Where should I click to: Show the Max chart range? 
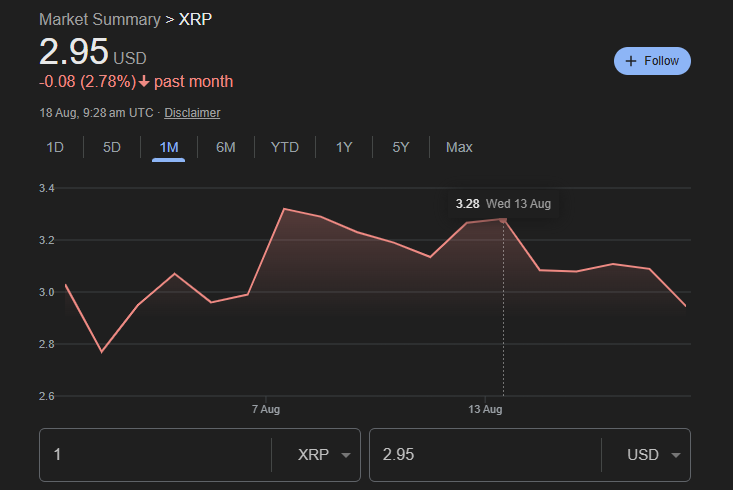coord(459,147)
